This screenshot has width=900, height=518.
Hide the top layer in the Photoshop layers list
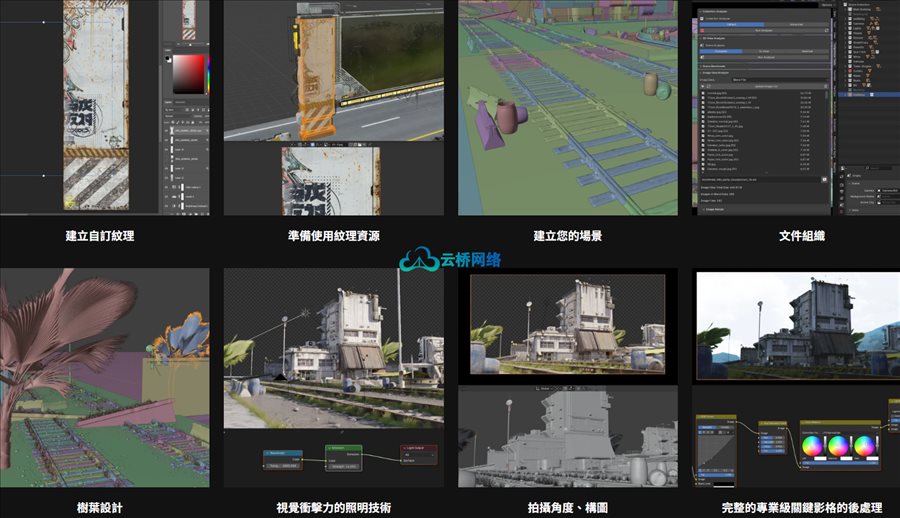click(167, 131)
